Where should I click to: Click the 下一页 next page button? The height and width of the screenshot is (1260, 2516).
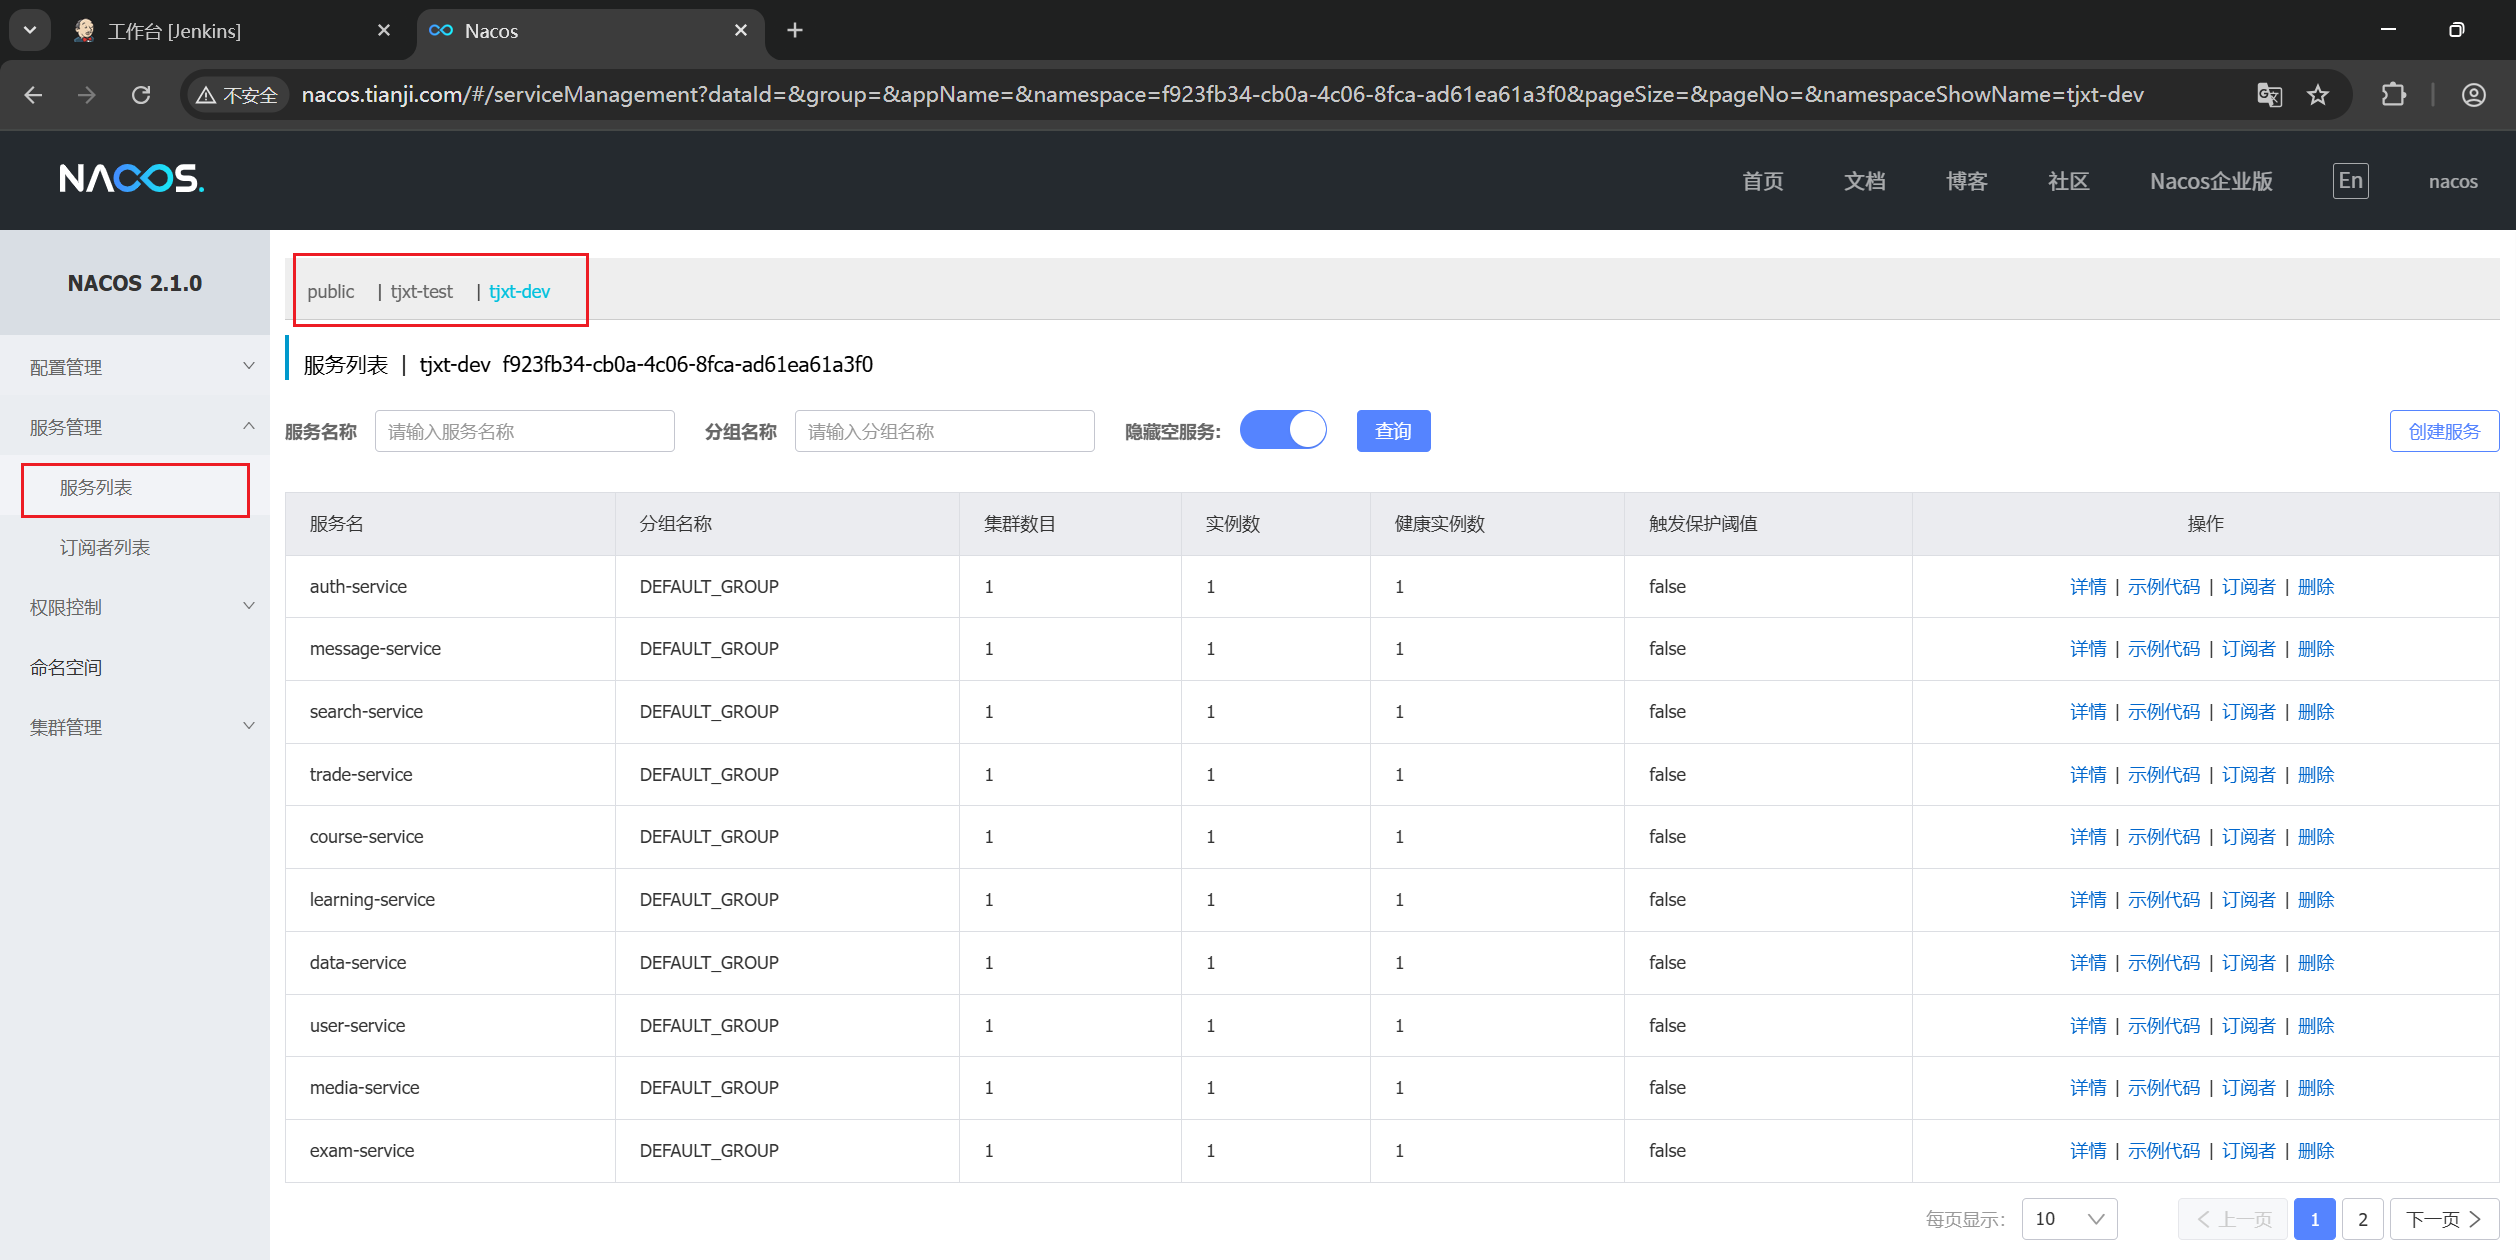(2444, 1219)
